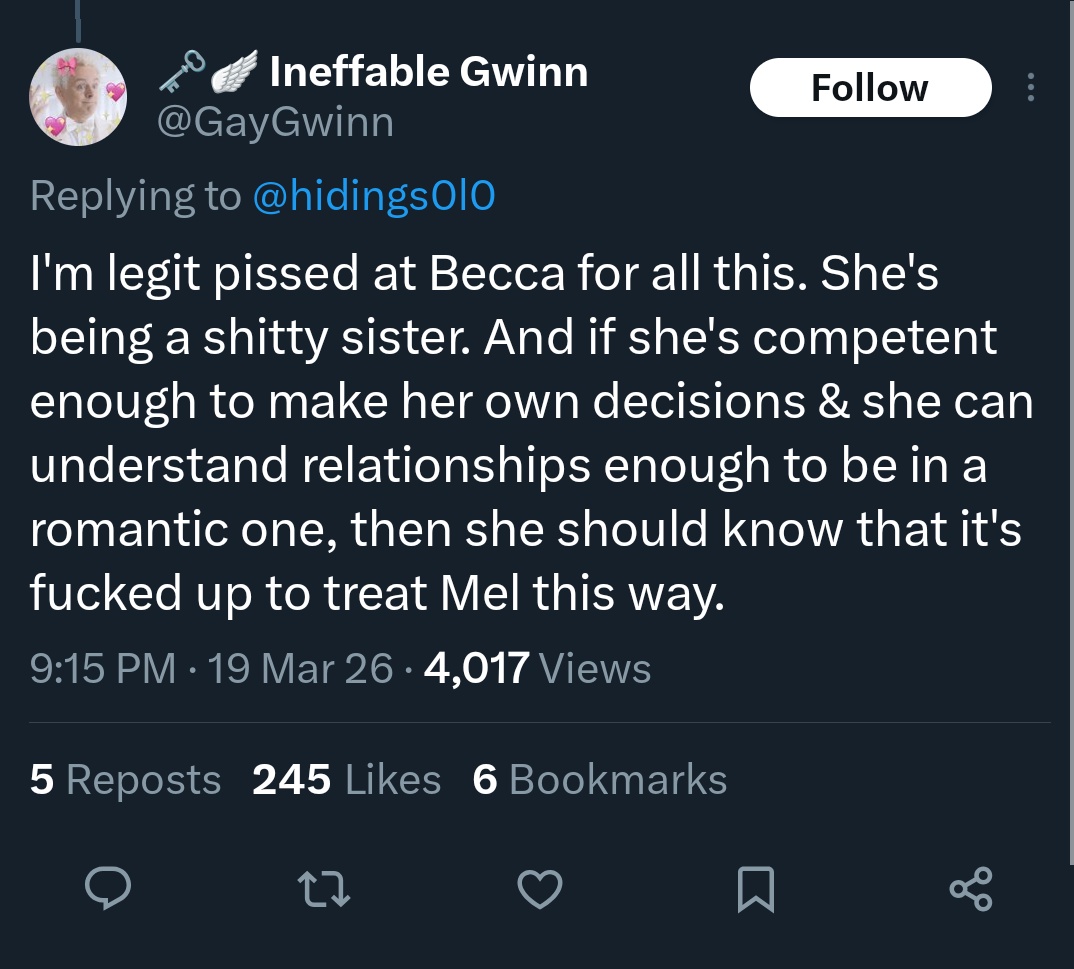This screenshot has width=1074, height=969.
Task: Show the 245 Likes list
Action: (x=346, y=780)
